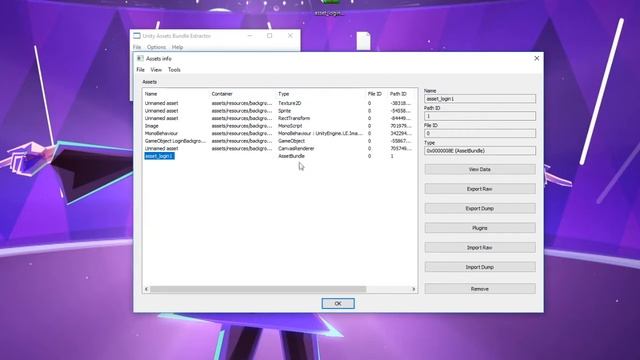The height and width of the screenshot is (360, 640).
Task: Click the File ID input field
Action: (480, 133)
